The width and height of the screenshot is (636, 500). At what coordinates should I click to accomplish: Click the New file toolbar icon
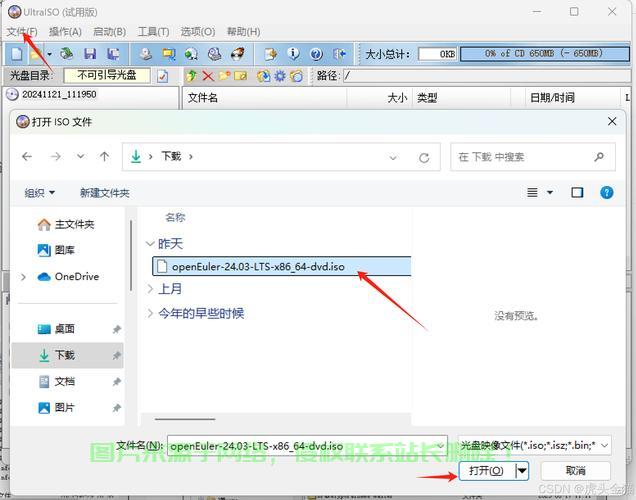pyautogui.click(x=17, y=54)
